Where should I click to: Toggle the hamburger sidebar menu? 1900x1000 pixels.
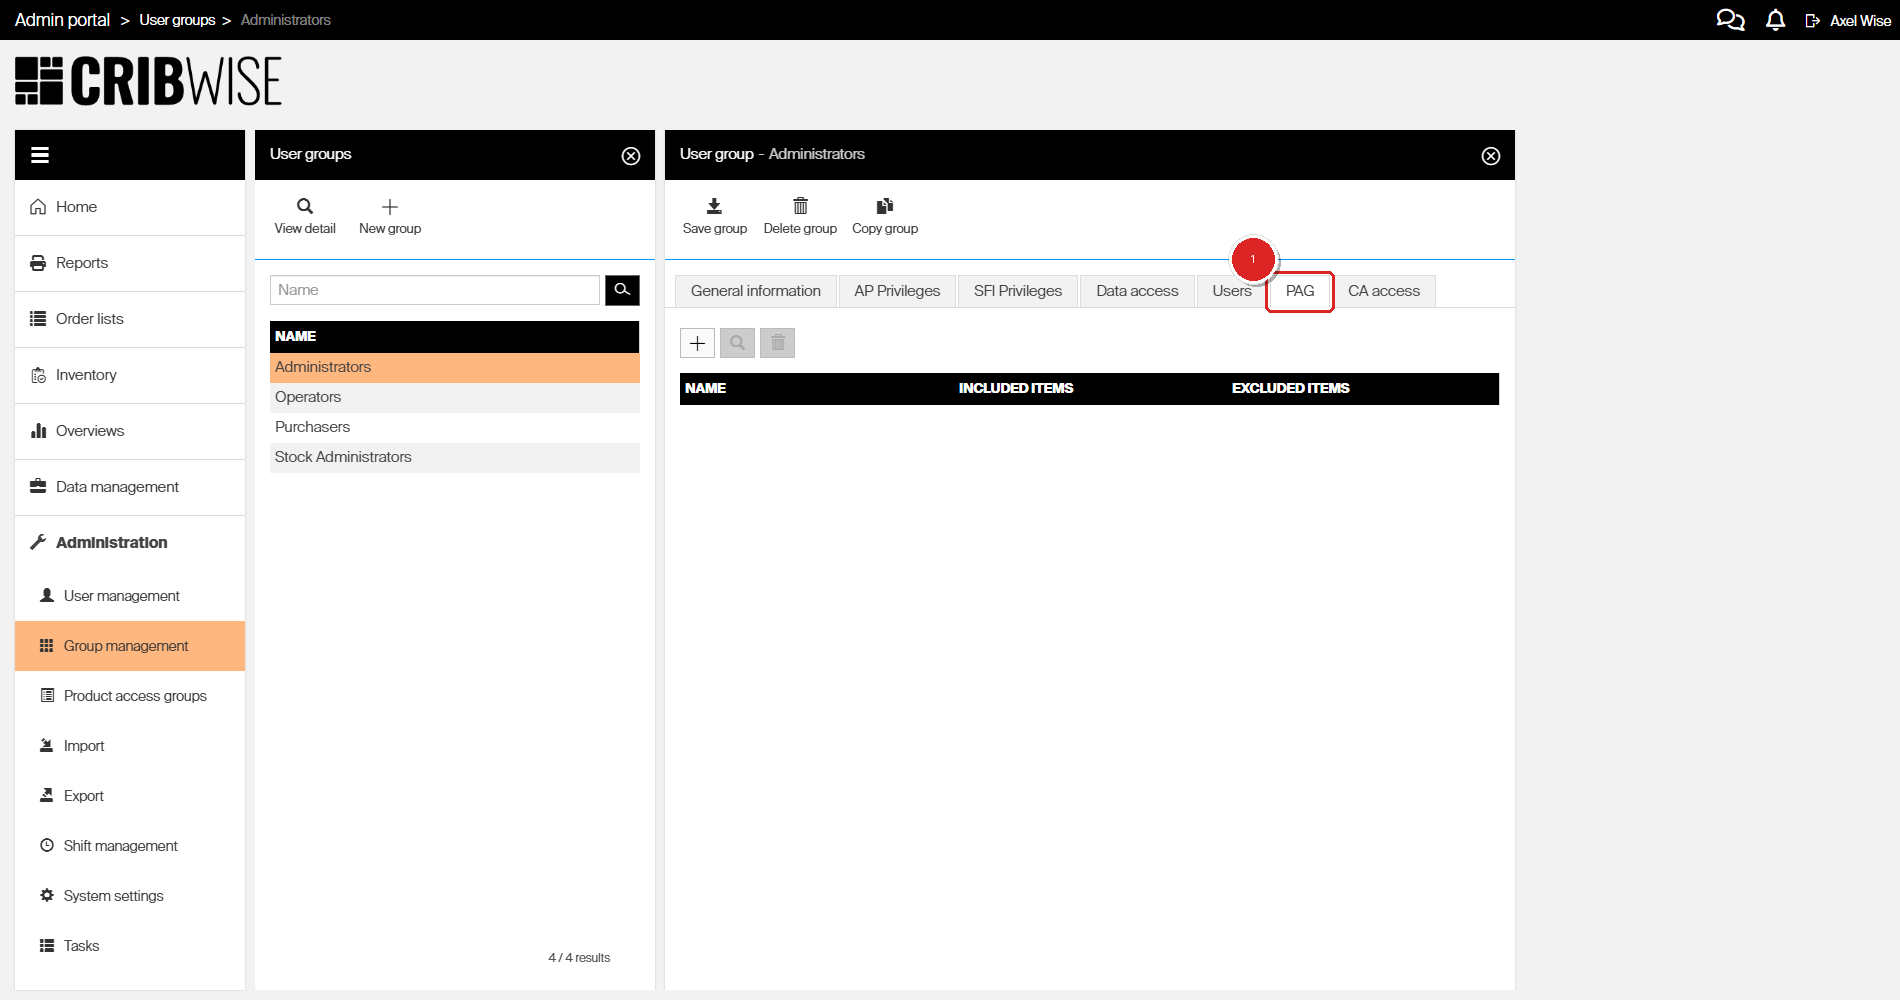[40, 155]
